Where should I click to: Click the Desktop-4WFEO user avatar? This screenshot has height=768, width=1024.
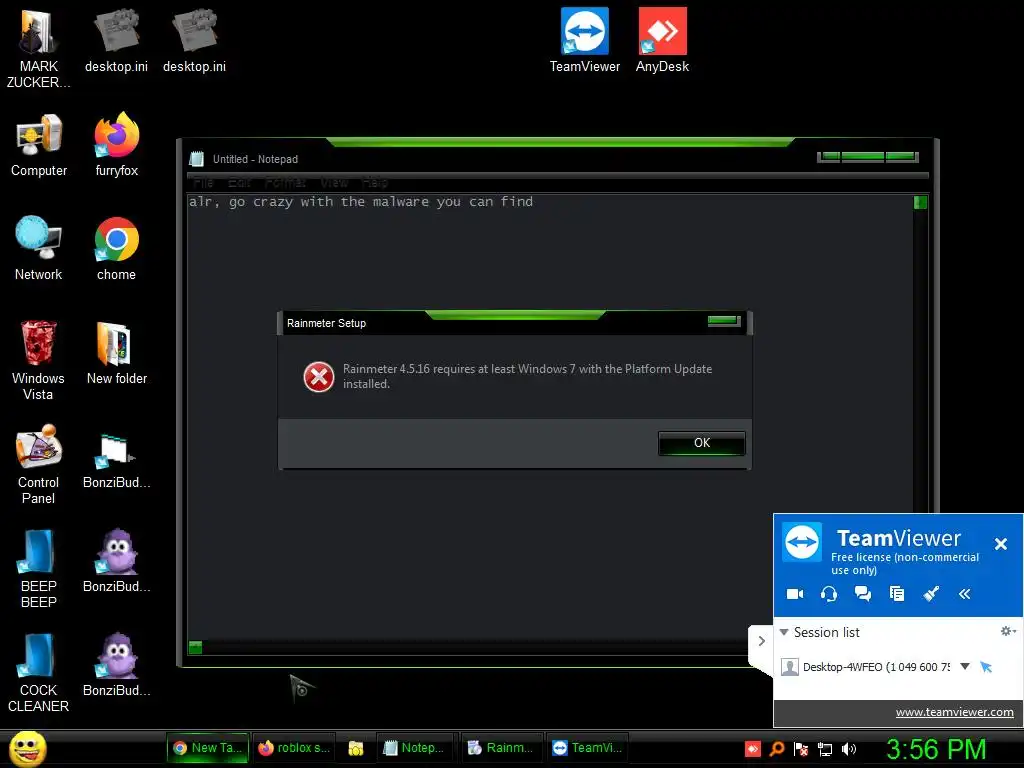(790, 667)
